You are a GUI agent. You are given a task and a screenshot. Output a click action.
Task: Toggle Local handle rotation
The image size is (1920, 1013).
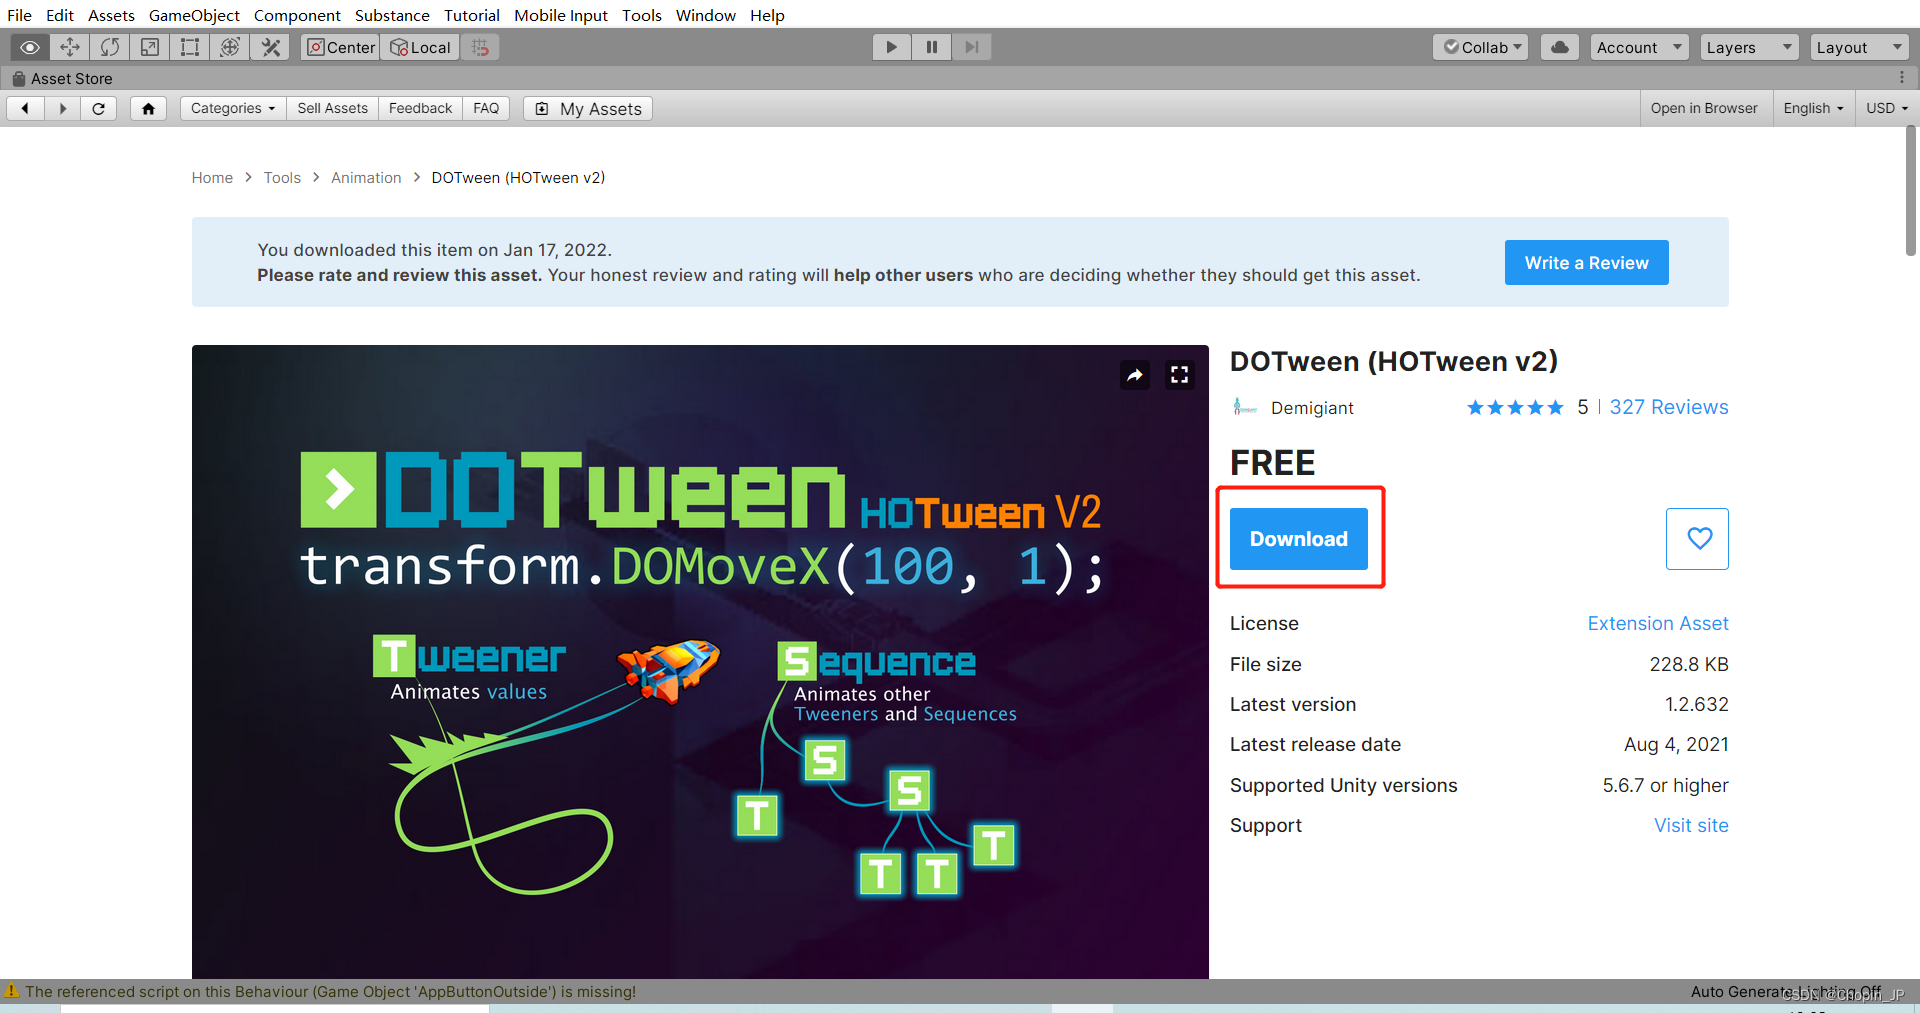coord(420,47)
